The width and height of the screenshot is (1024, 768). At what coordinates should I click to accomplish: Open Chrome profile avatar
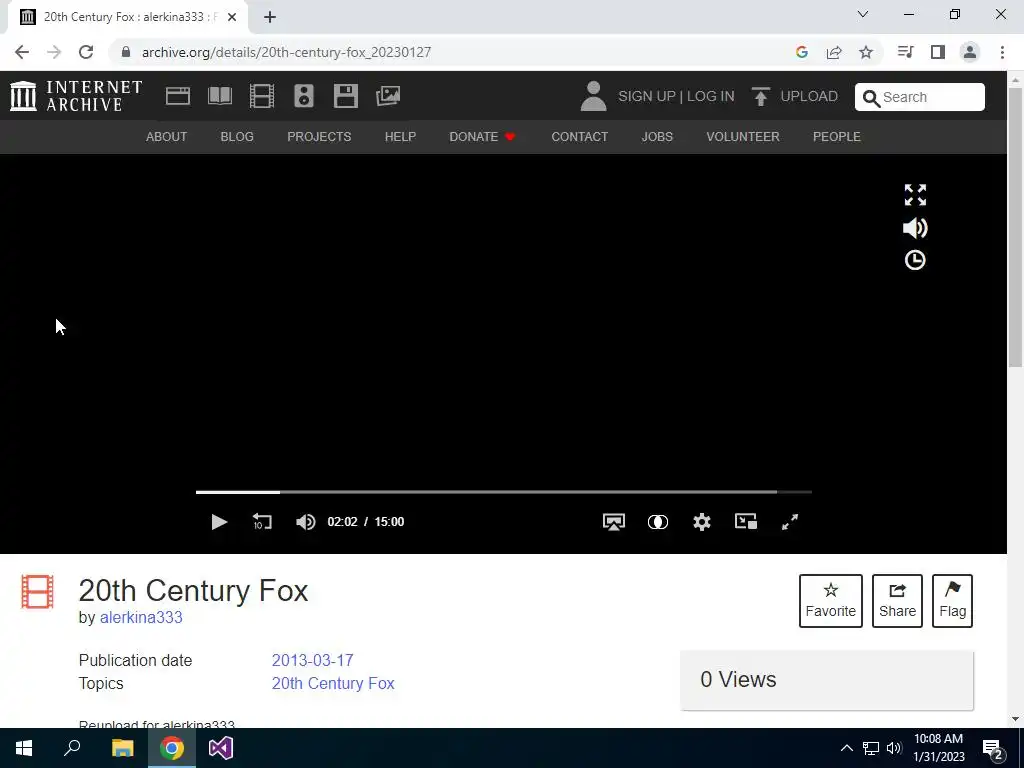tap(970, 52)
